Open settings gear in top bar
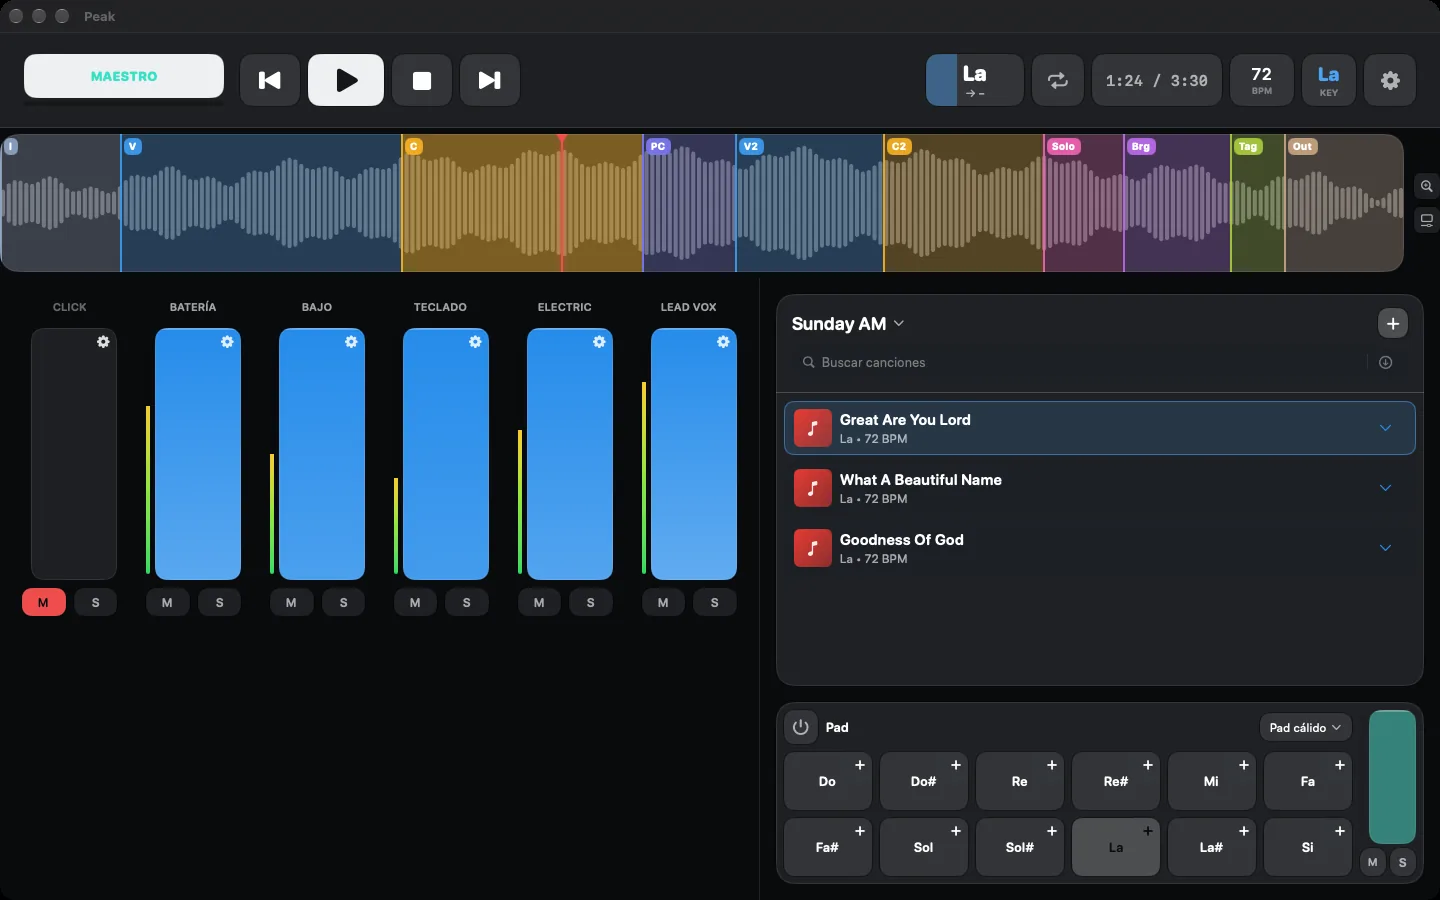 click(1390, 80)
